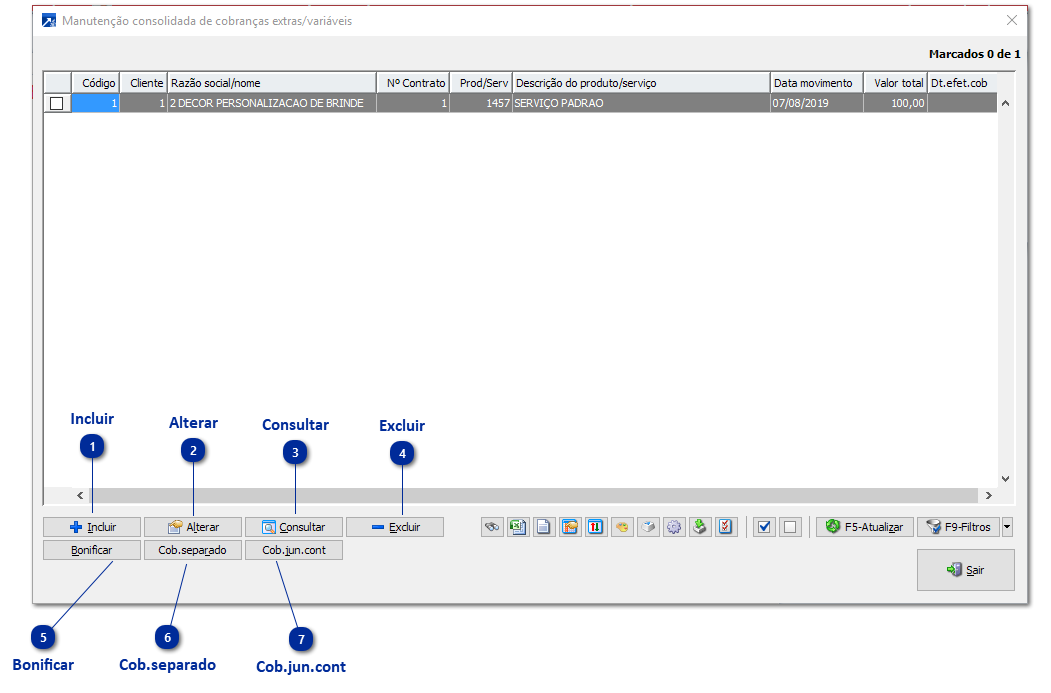Click the Valor total column header
The height and width of the screenshot is (693, 1051).
click(895, 83)
